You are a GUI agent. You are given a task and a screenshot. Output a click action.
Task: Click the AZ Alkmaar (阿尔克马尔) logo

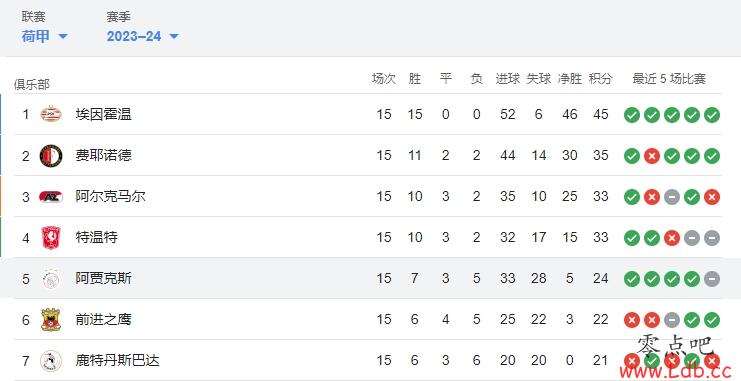click(51, 197)
